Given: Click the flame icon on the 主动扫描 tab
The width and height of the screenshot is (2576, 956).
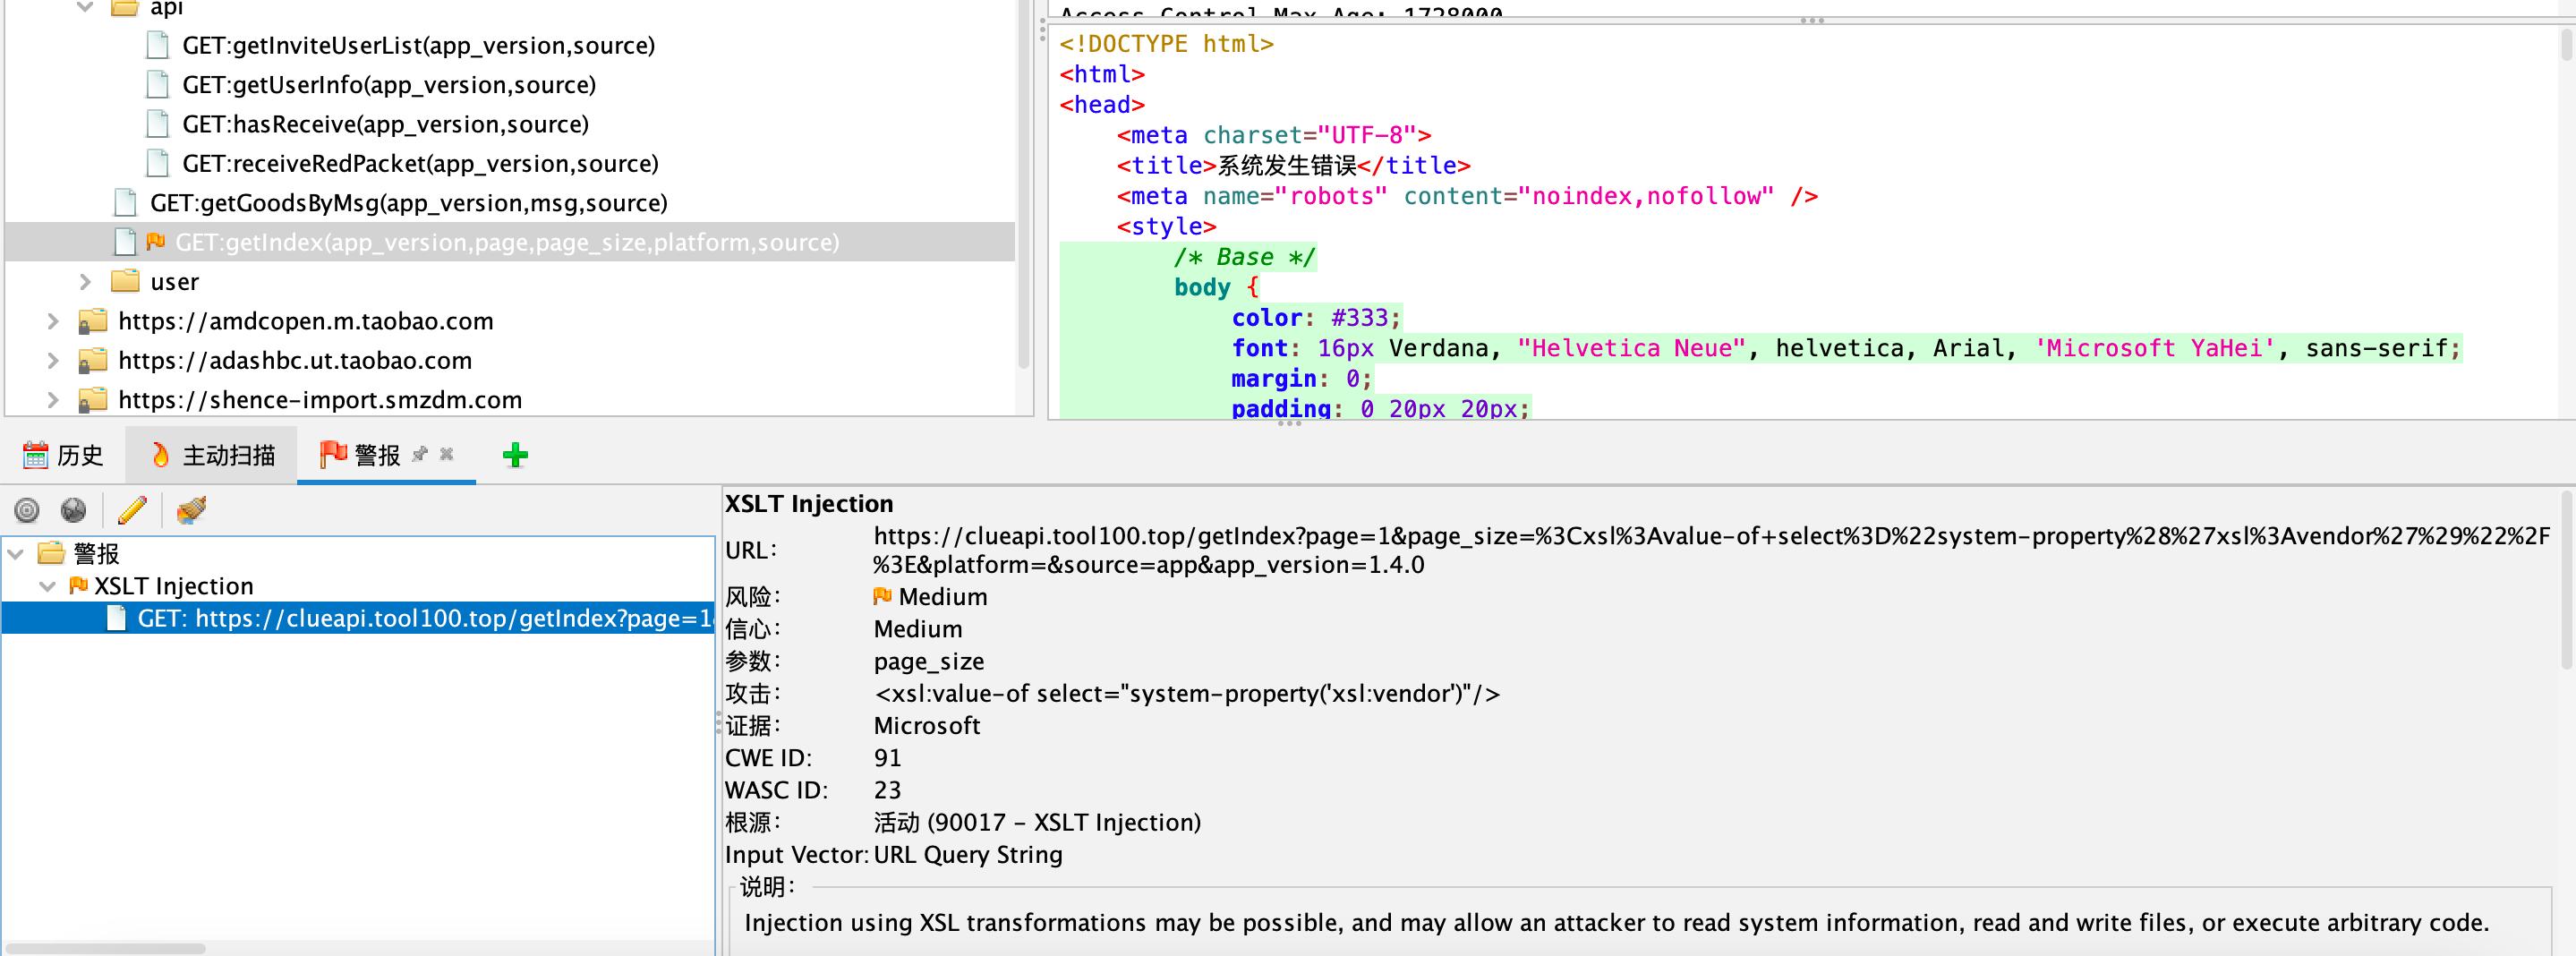Looking at the screenshot, I should coord(161,455).
